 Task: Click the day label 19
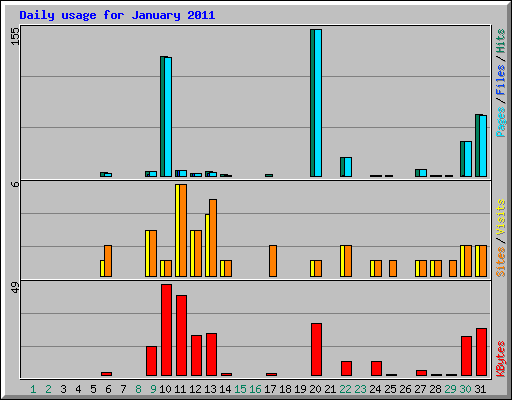(x=300, y=389)
